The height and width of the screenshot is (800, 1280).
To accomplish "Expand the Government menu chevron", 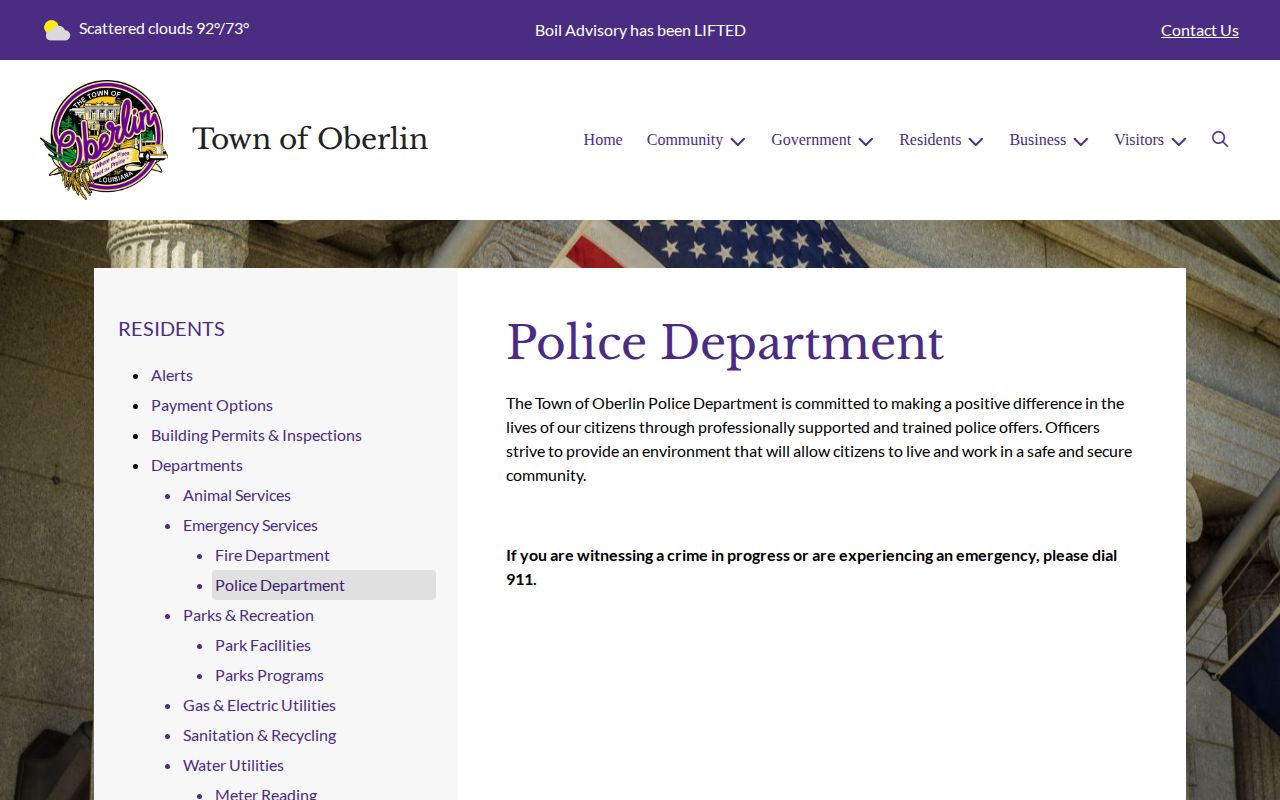I will 866,141.
